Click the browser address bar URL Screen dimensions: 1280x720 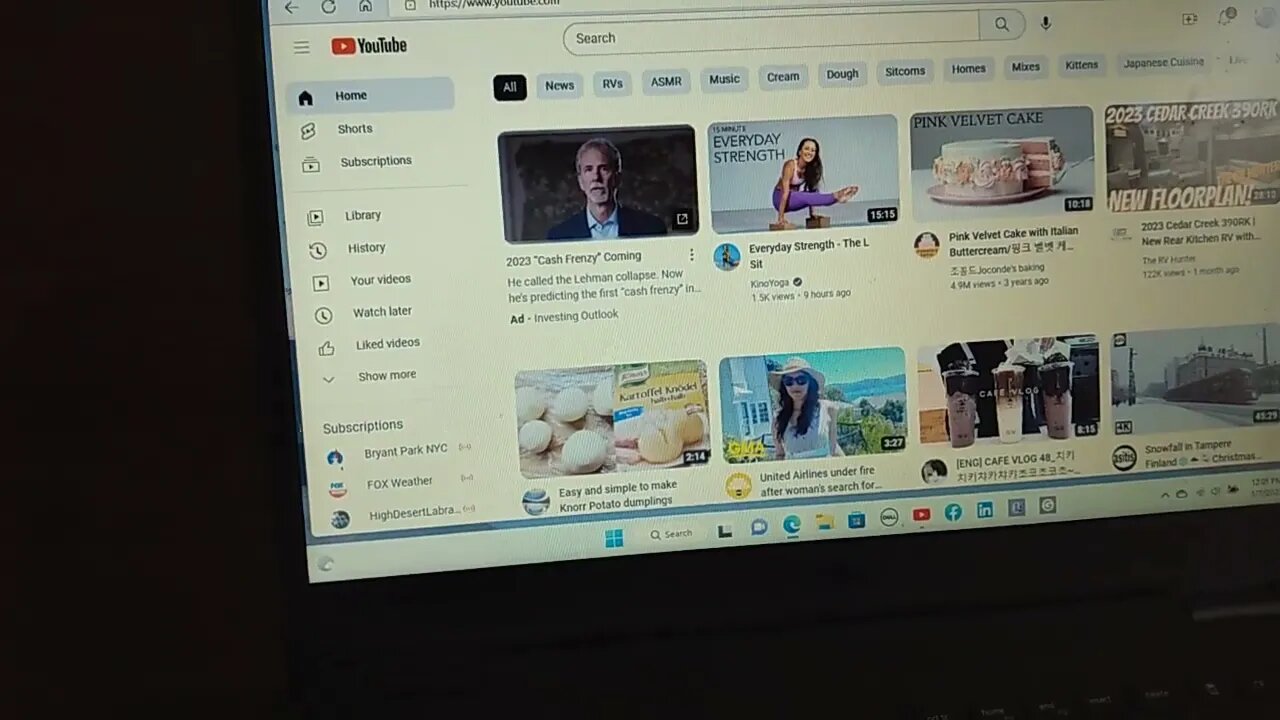point(494,3)
